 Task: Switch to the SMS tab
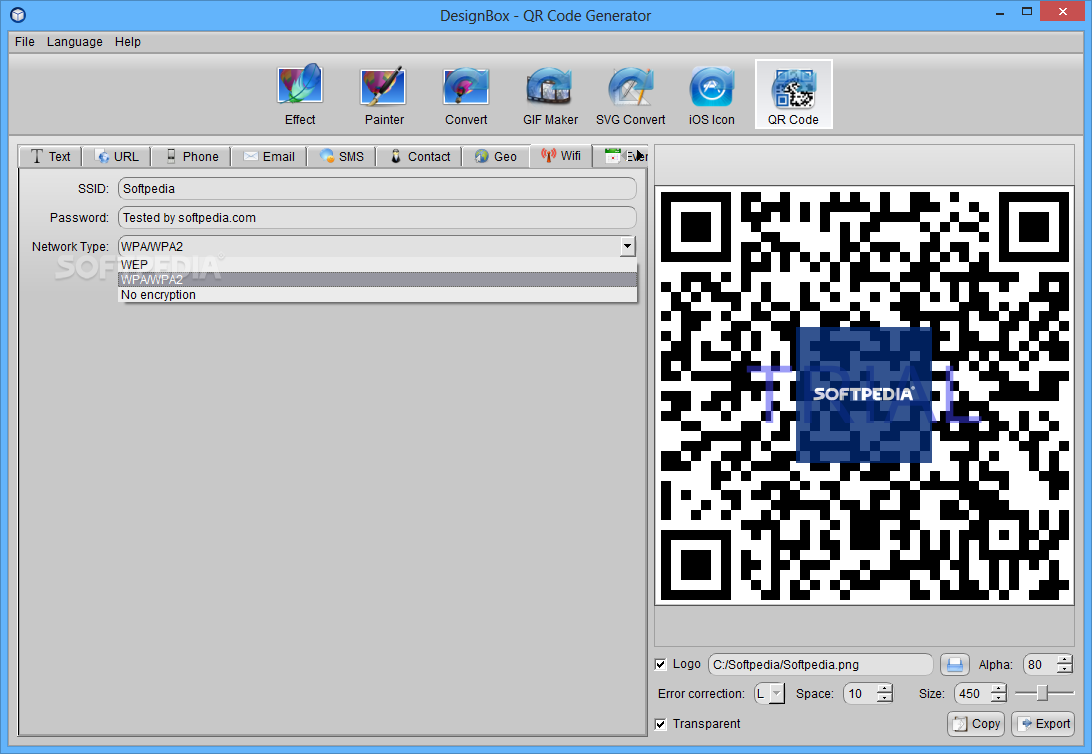(341, 157)
